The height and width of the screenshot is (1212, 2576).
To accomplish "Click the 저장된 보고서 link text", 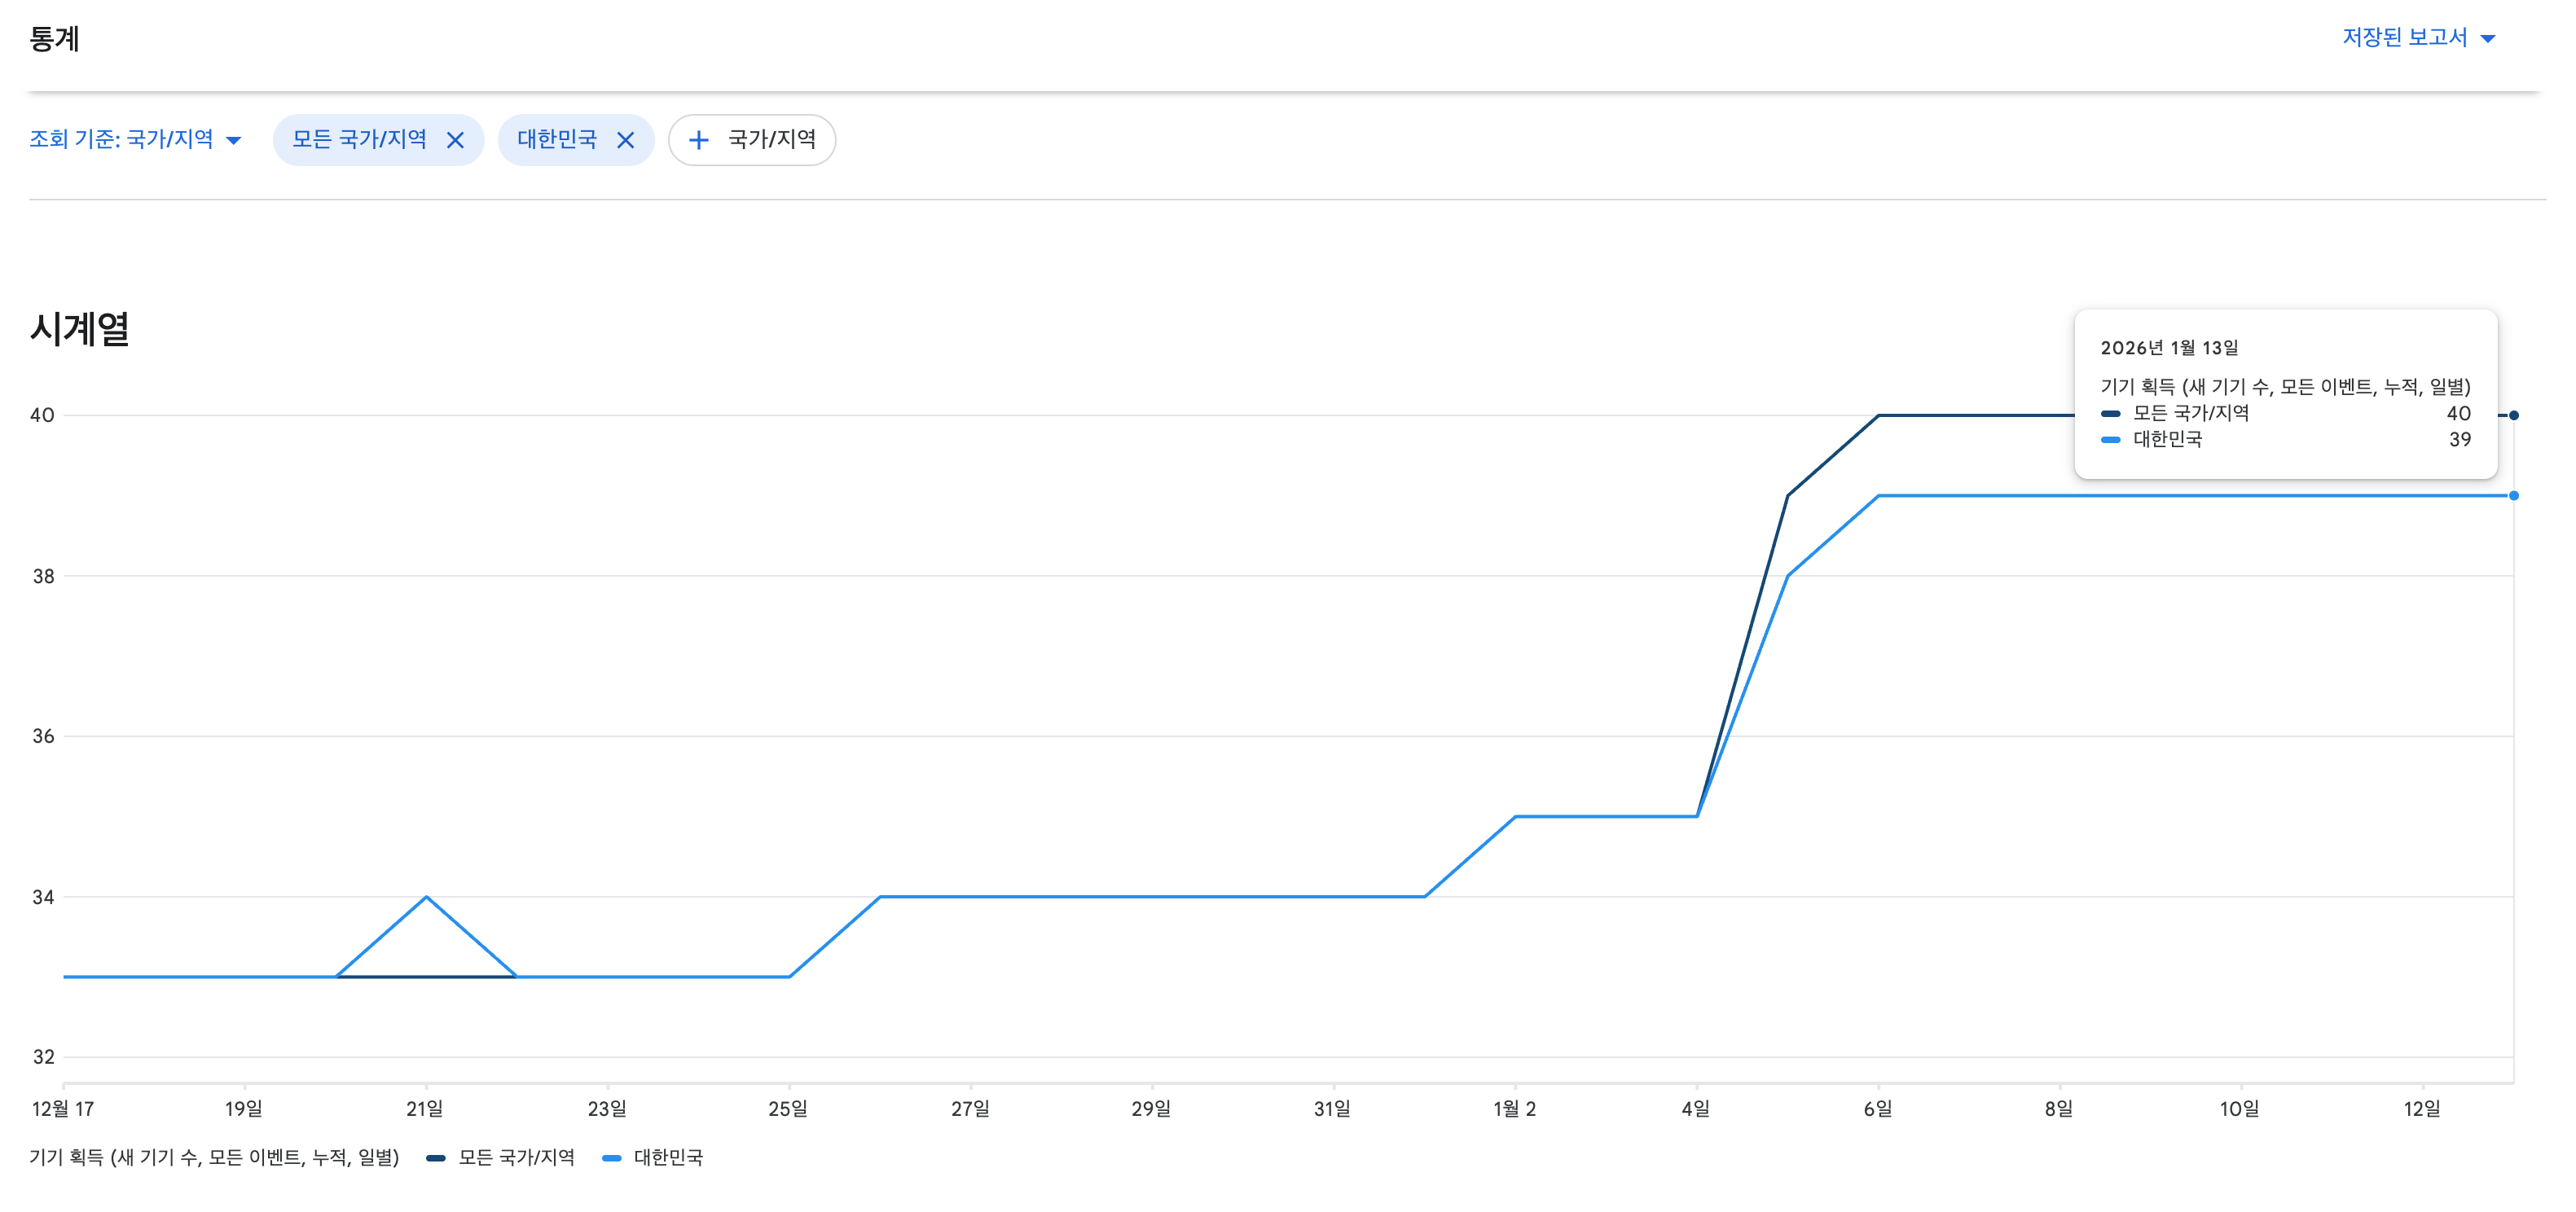I will 2404,38.
